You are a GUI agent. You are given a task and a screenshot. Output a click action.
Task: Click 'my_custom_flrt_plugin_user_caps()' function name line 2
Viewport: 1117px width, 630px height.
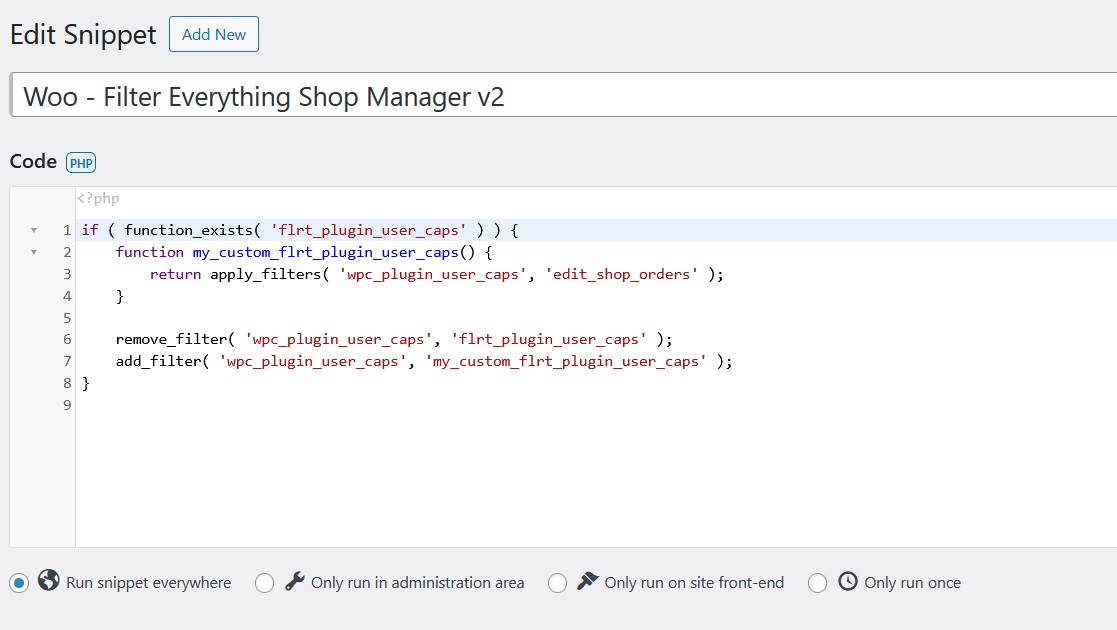point(333,252)
